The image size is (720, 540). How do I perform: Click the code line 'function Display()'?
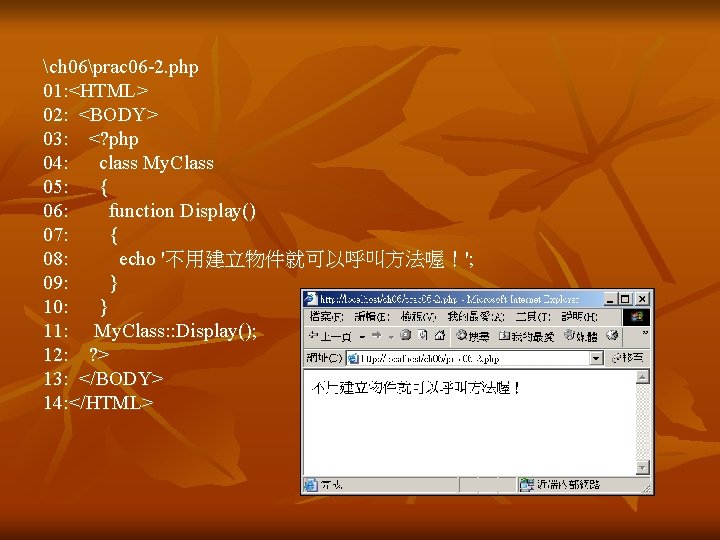[x=182, y=211]
